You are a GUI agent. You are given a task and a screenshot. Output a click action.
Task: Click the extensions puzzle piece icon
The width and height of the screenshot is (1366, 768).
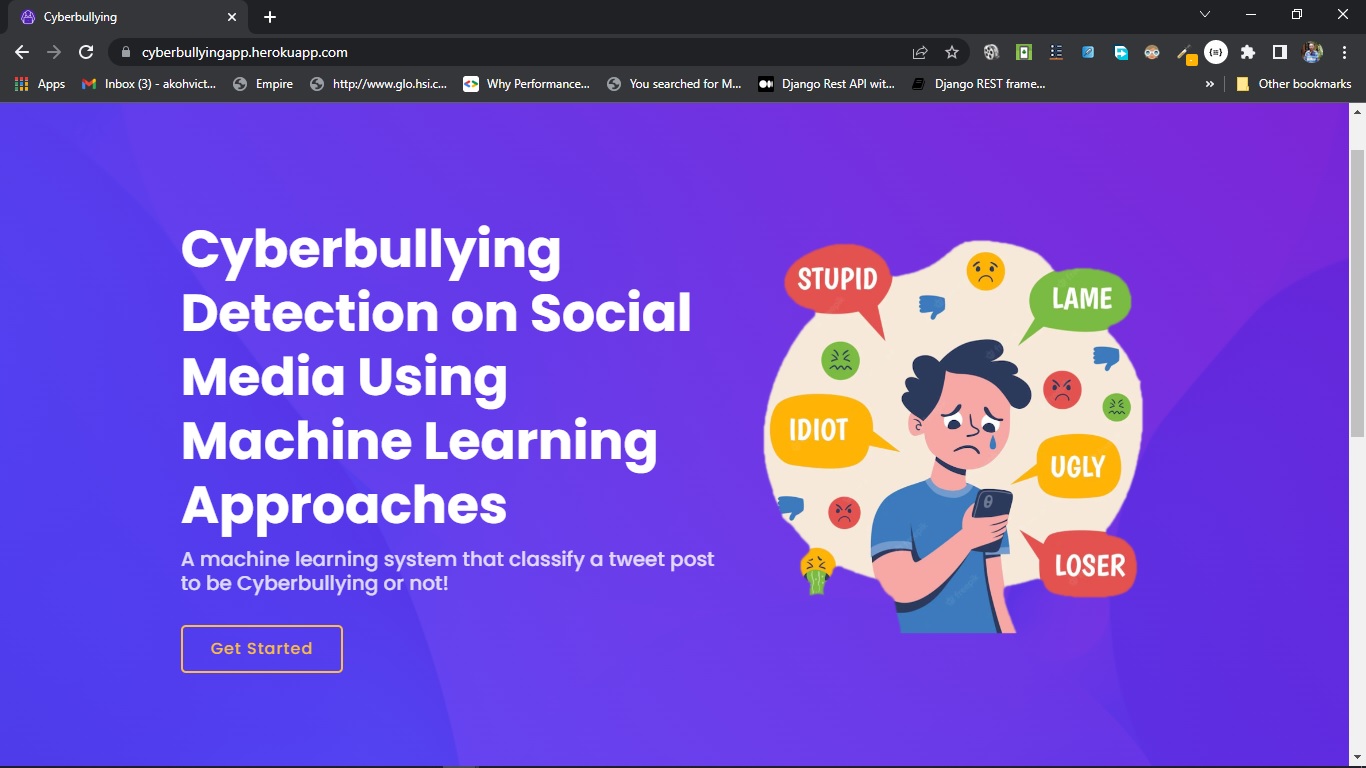point(1247,52)
